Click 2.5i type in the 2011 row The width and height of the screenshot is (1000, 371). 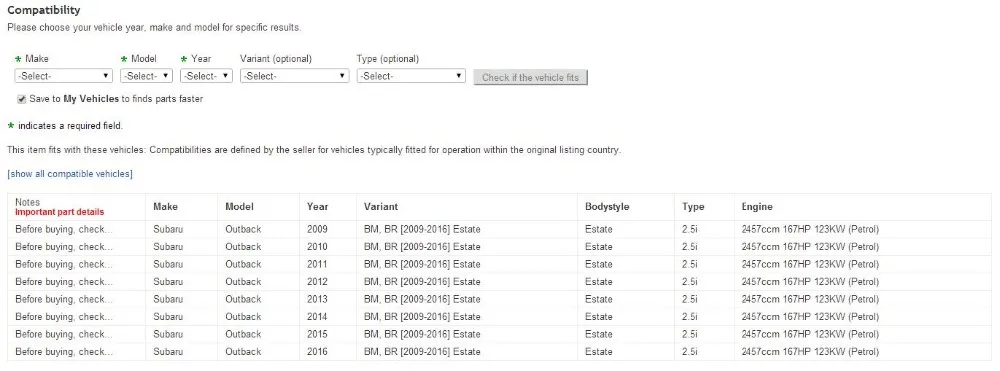[x=689, y=264]
